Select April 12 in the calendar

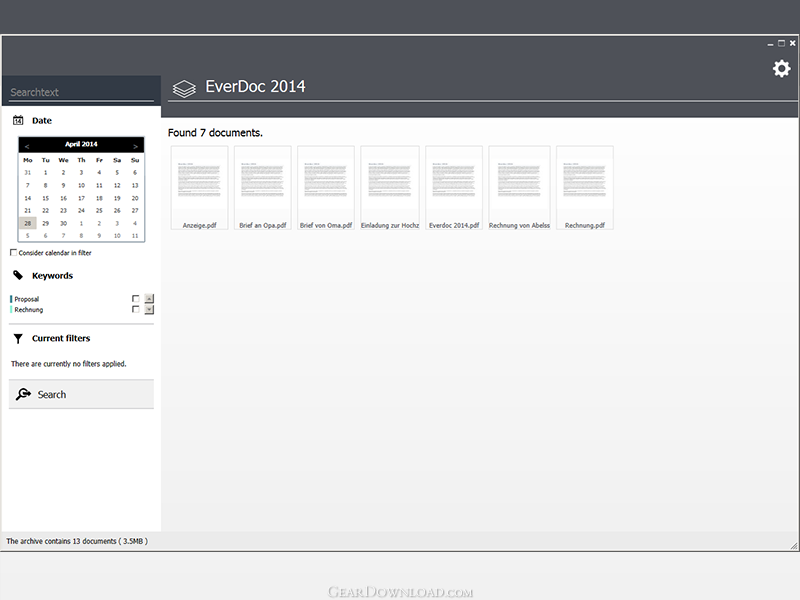tap(117, 185)
